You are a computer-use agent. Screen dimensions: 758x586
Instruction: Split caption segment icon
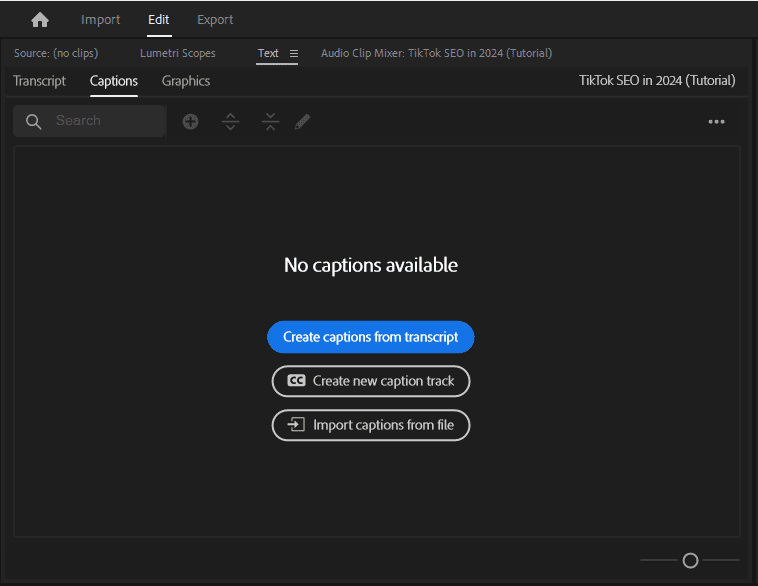(x=231, y=121)
